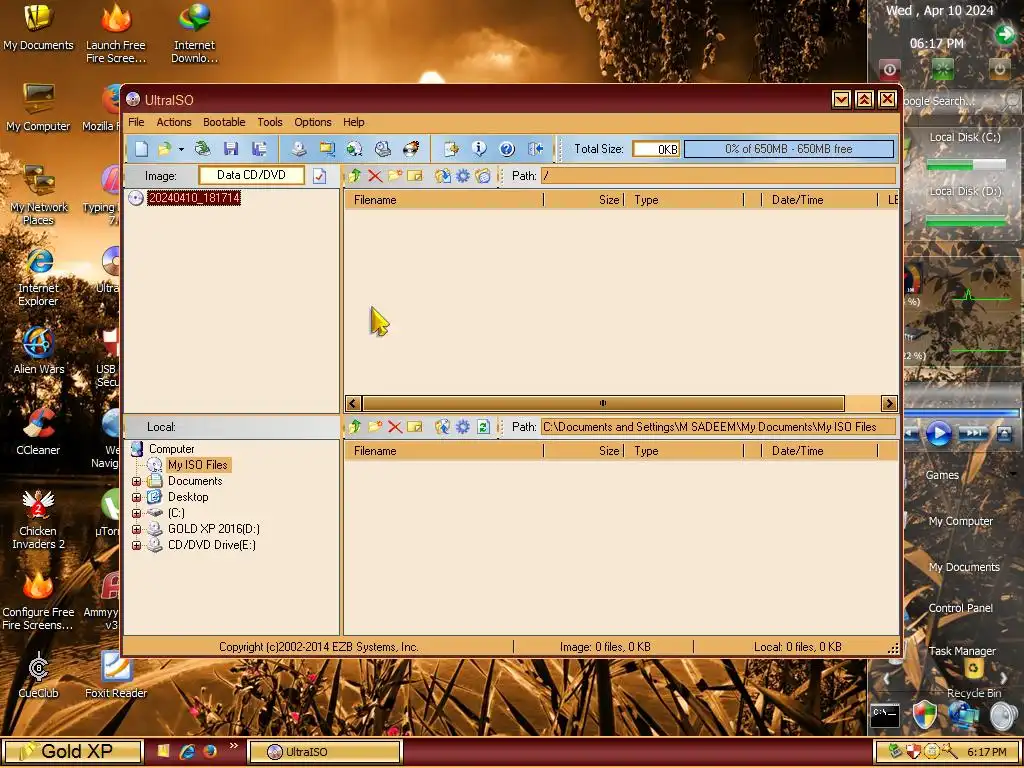
Task: Open the File menu
Action: coord(136,122)
